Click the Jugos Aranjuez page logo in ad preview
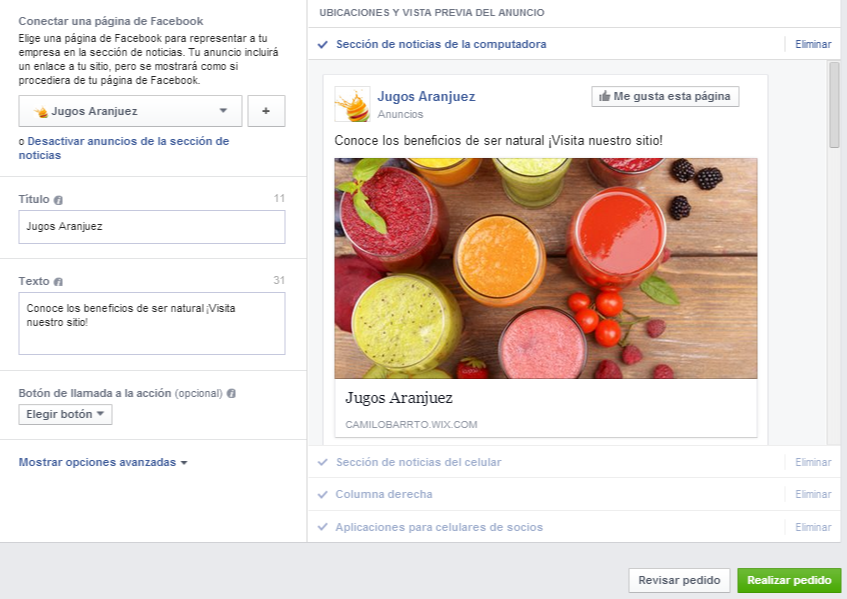847x599 pixels. [x=352, y=104]
